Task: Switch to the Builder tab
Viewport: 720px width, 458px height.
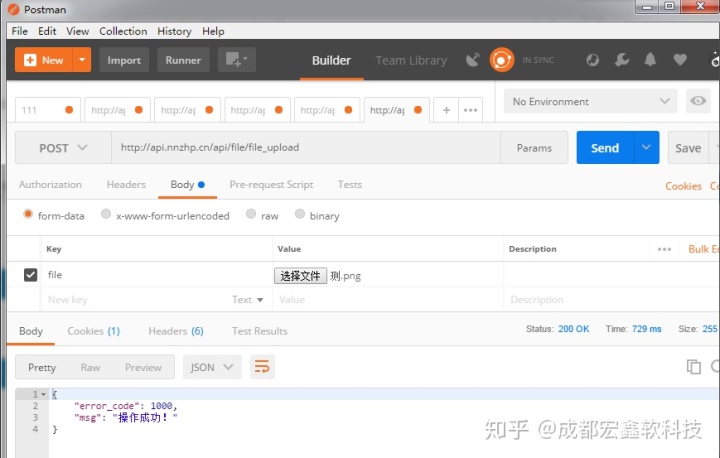Action: click(332, 60)
